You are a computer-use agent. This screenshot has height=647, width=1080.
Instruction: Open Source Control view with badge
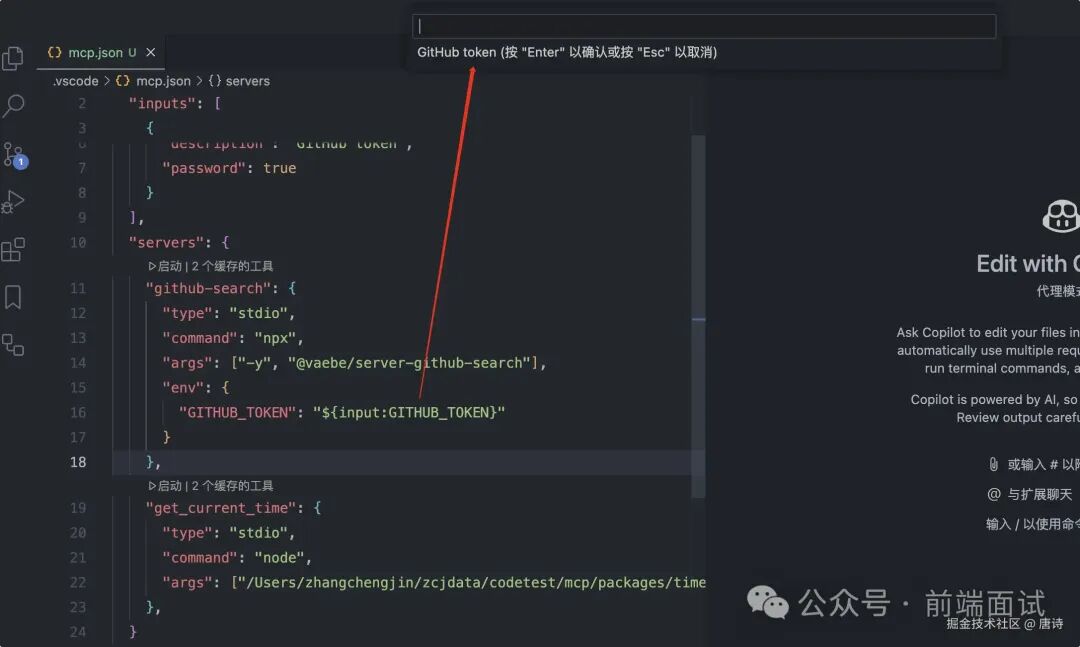14,156
